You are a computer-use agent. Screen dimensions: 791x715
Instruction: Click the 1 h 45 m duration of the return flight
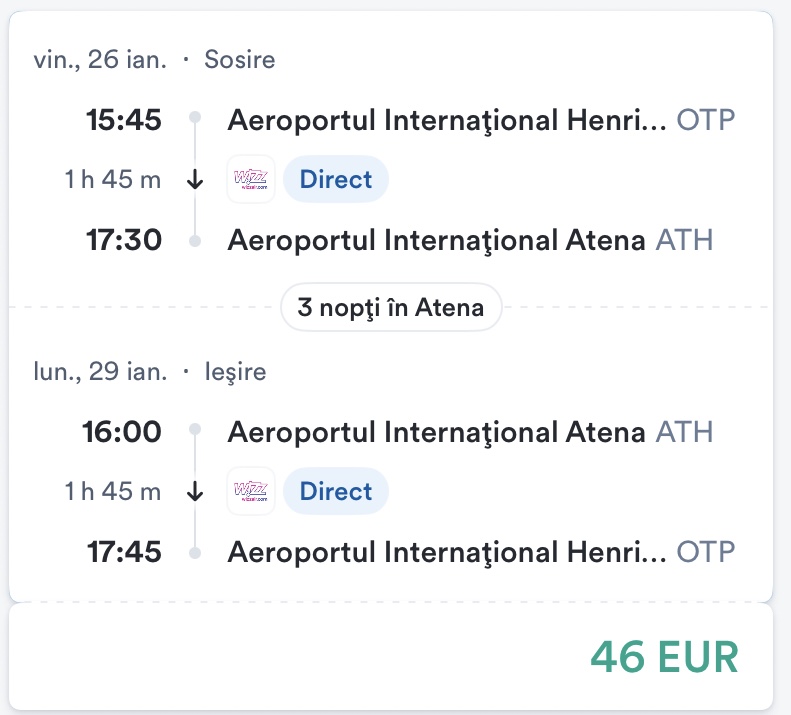(113, 491)
